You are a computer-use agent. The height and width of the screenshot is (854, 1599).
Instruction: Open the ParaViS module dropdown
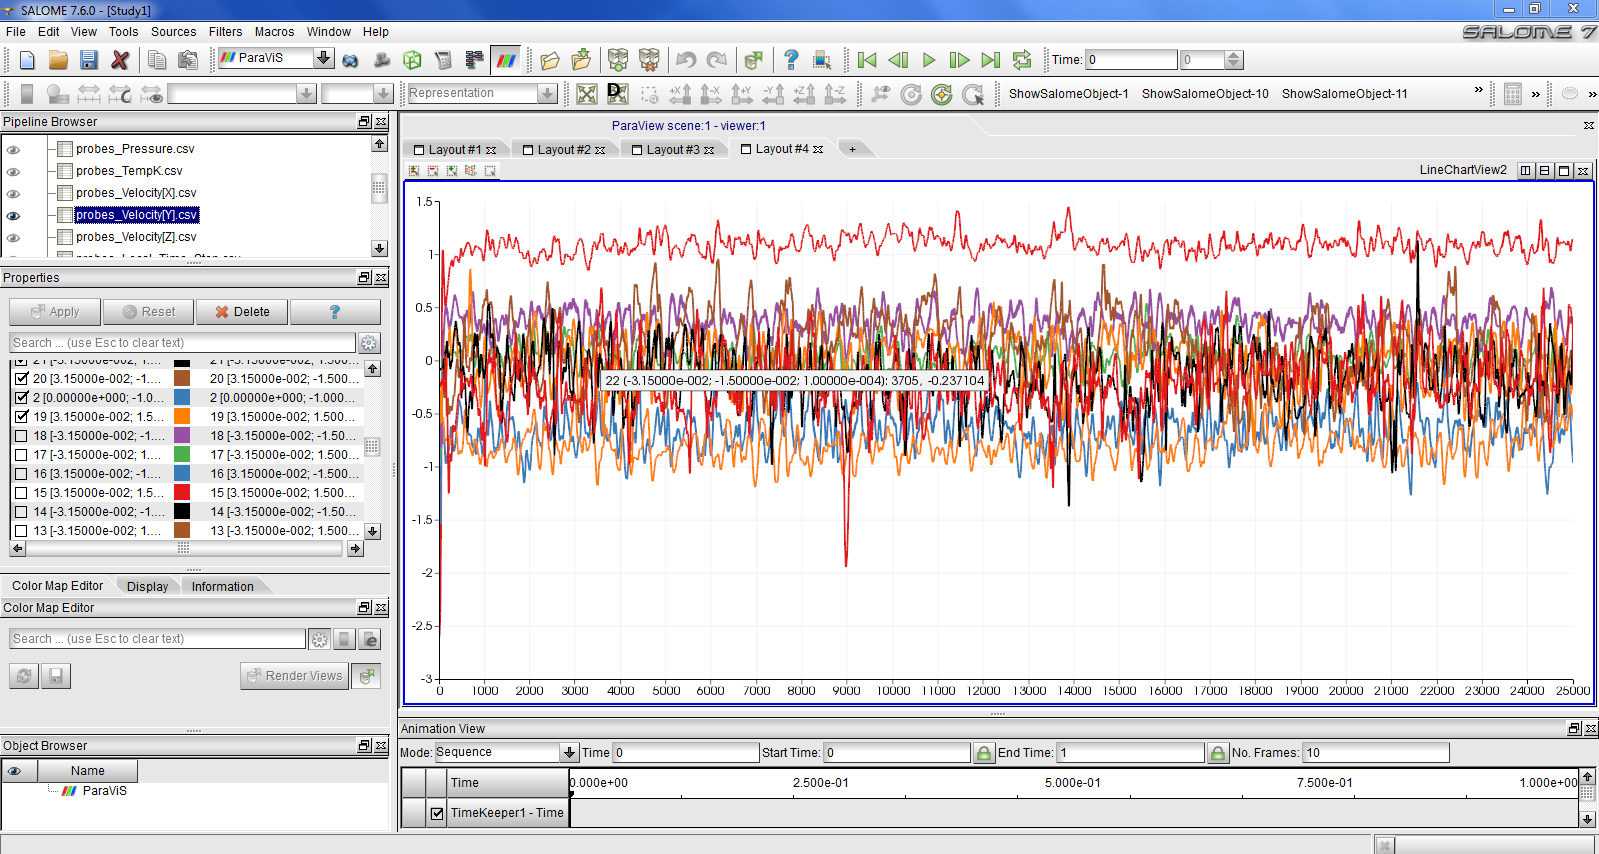[323, 58]
